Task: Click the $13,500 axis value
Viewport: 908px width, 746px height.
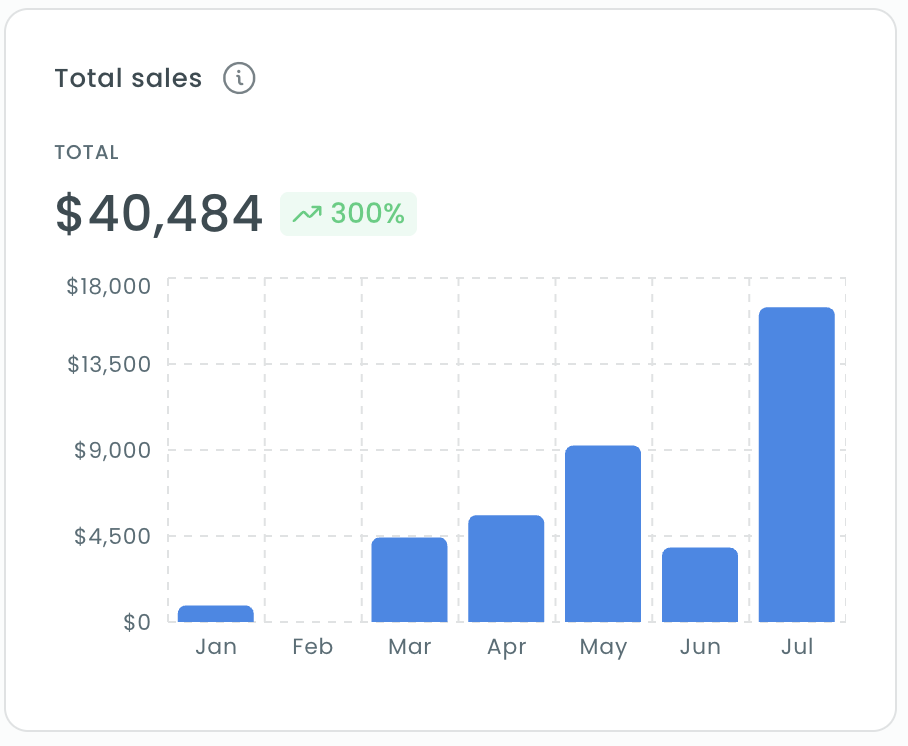Action: pyautogui.click(x=109, y=364)
